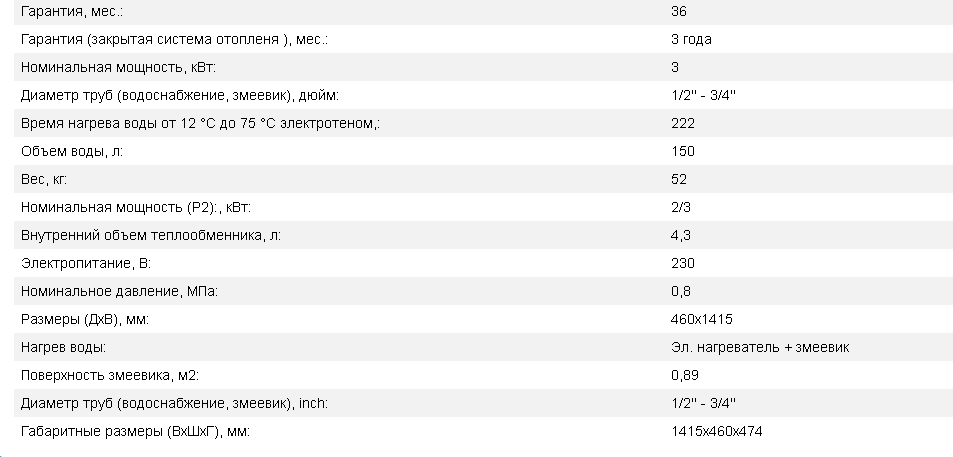The height and width of the screenshot is (457, 953).
Task: Select the warranty value '3 года'
Action: point(691,40)
